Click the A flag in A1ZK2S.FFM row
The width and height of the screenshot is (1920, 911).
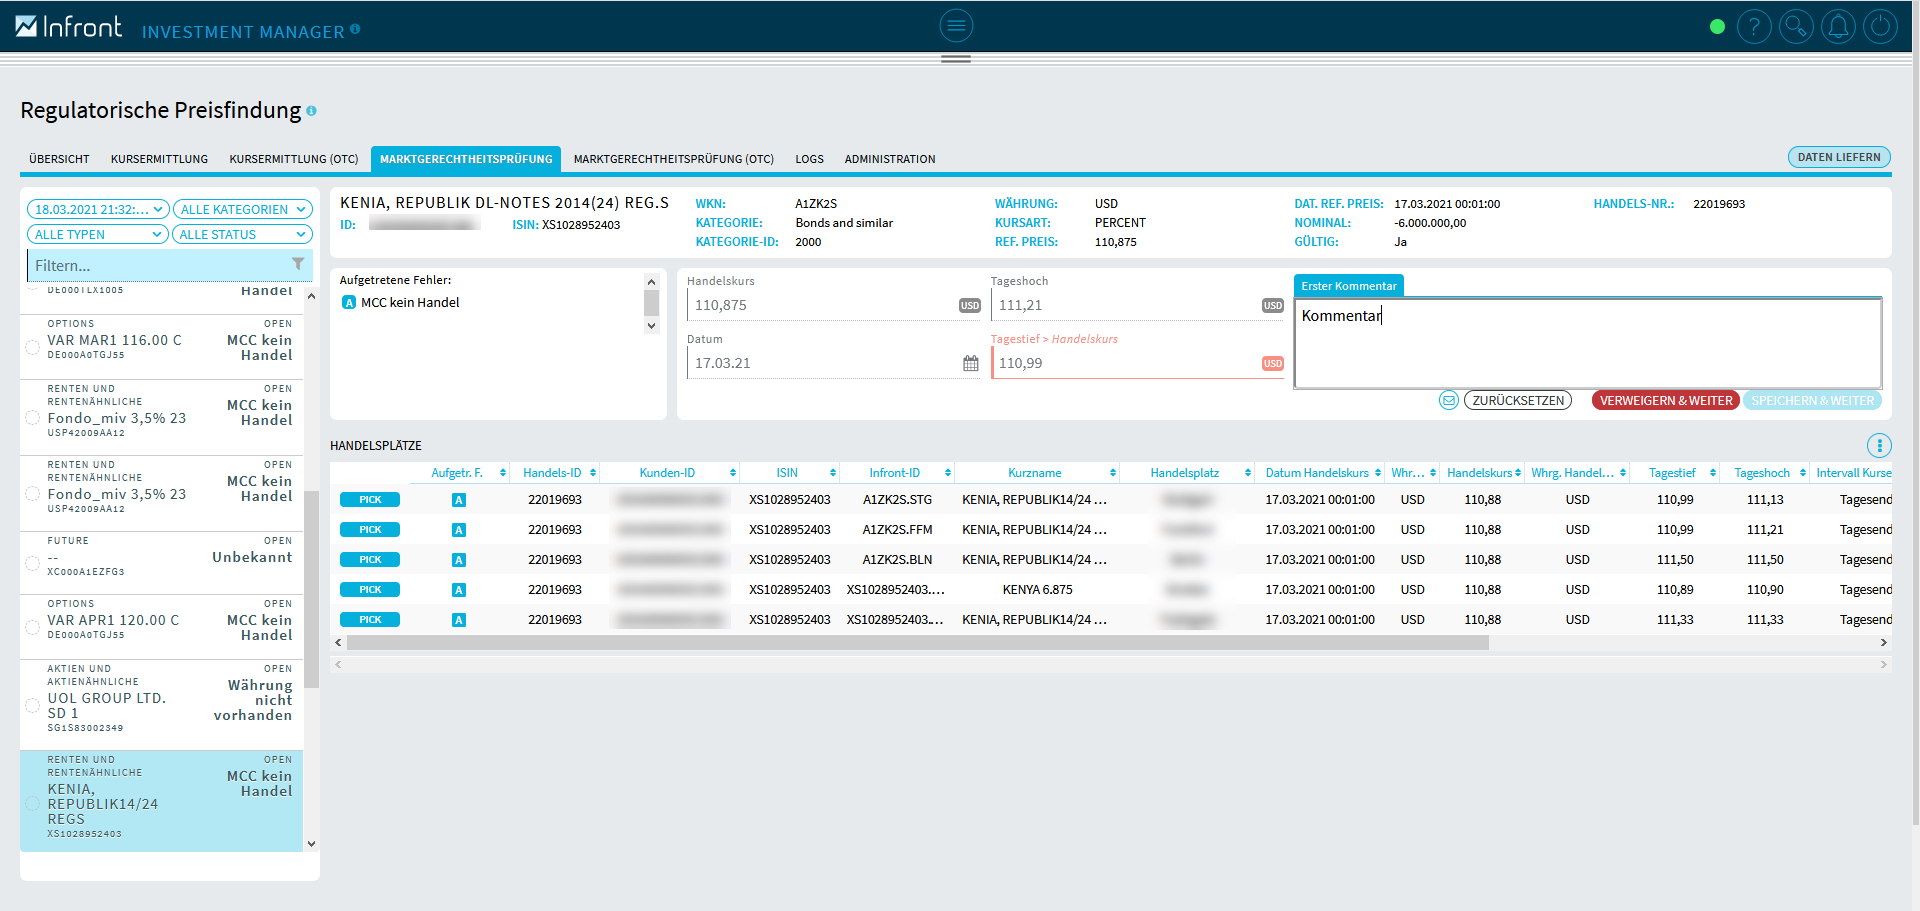[x=459, y=530]
